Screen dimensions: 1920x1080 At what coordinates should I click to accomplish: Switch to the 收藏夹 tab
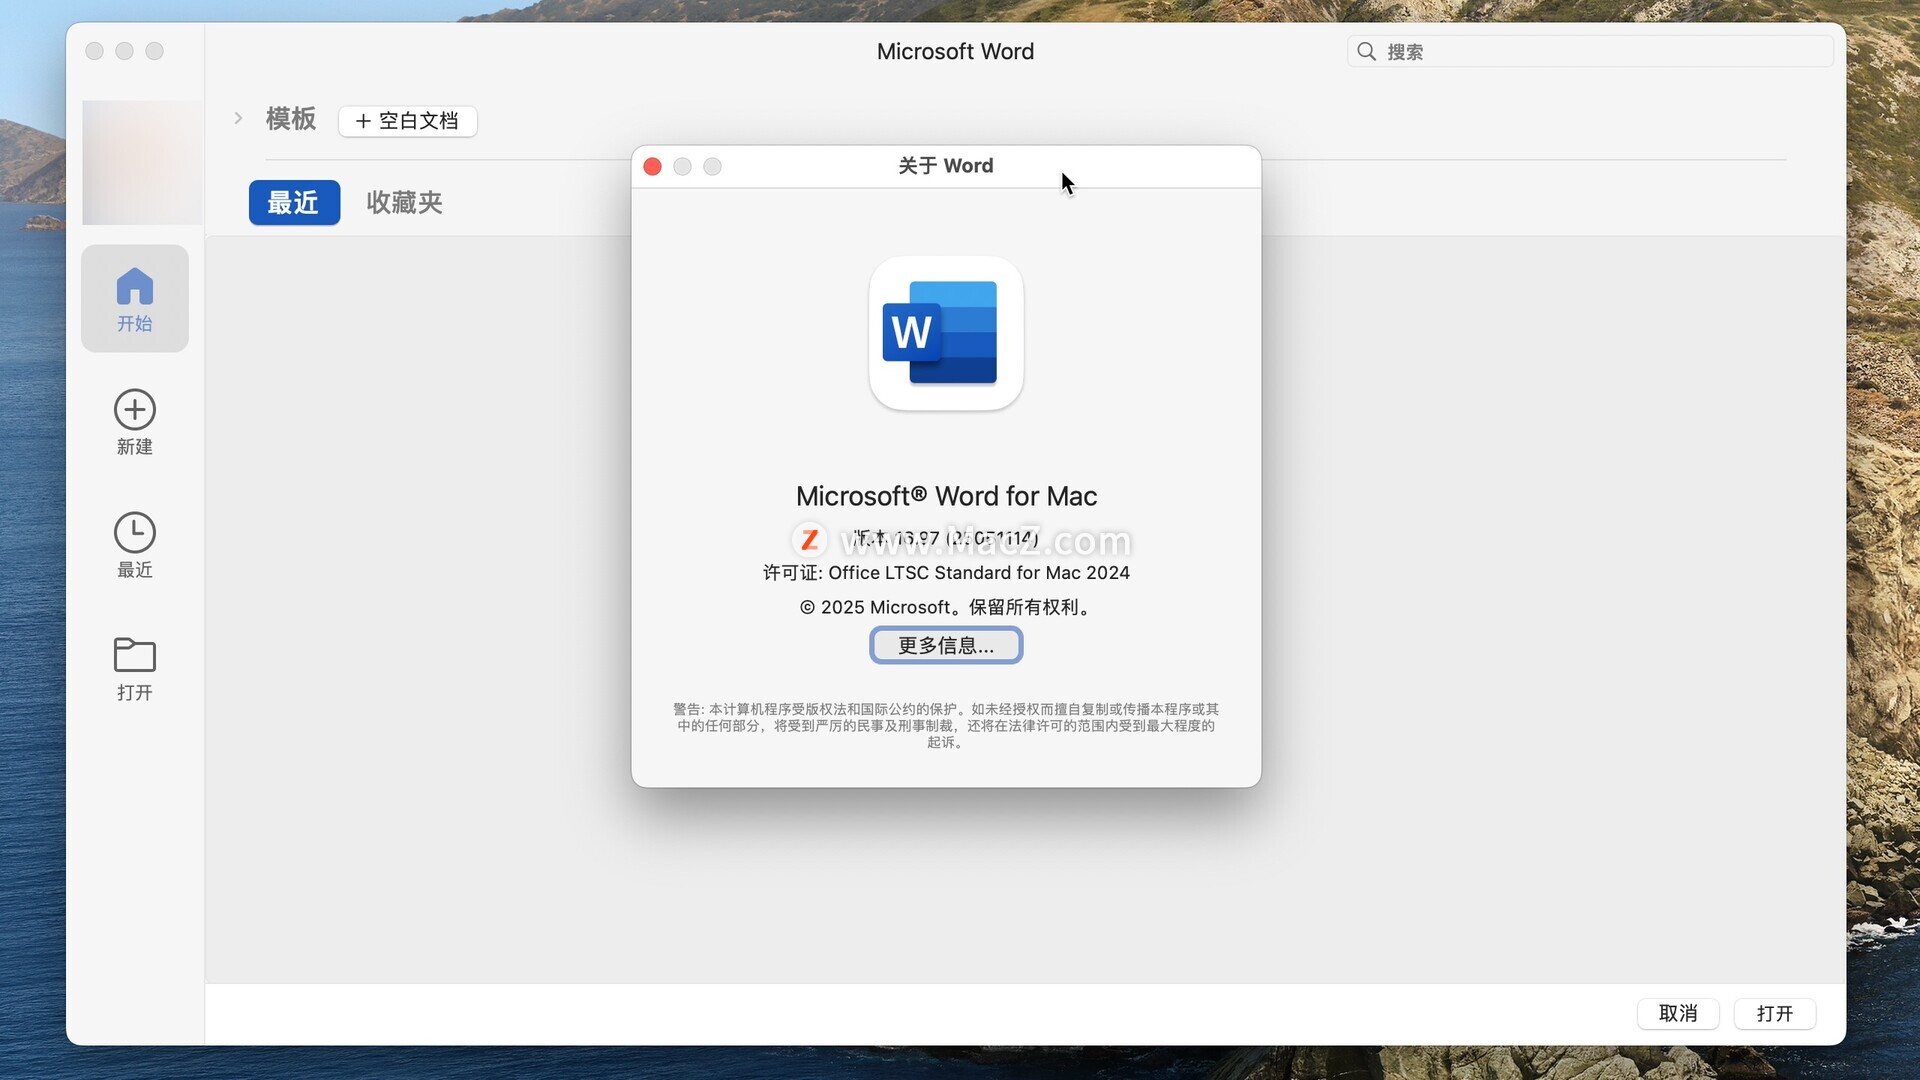tap(404, 202)
